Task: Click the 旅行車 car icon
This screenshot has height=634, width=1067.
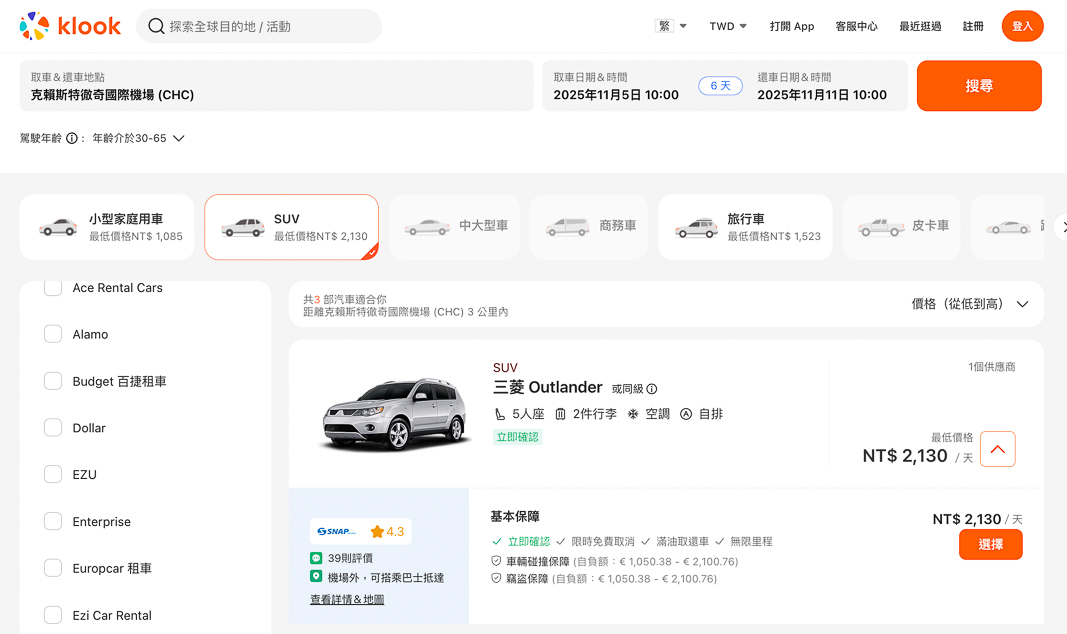Action: click(x=696, y=228)
